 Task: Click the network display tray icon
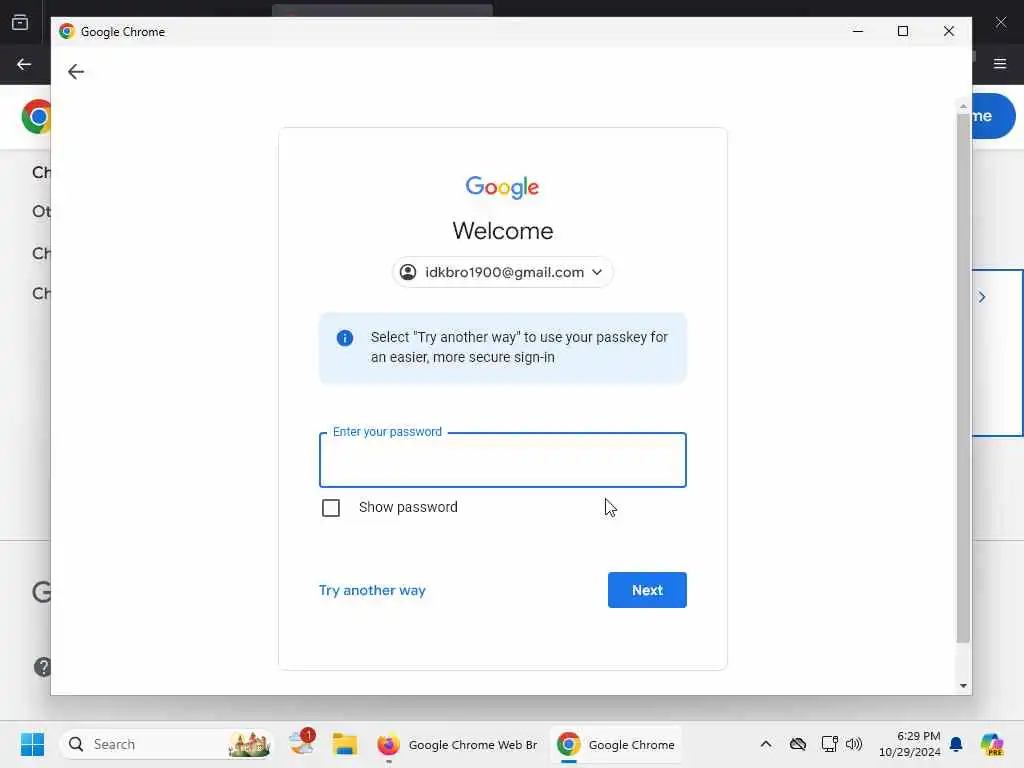[829, 744]
